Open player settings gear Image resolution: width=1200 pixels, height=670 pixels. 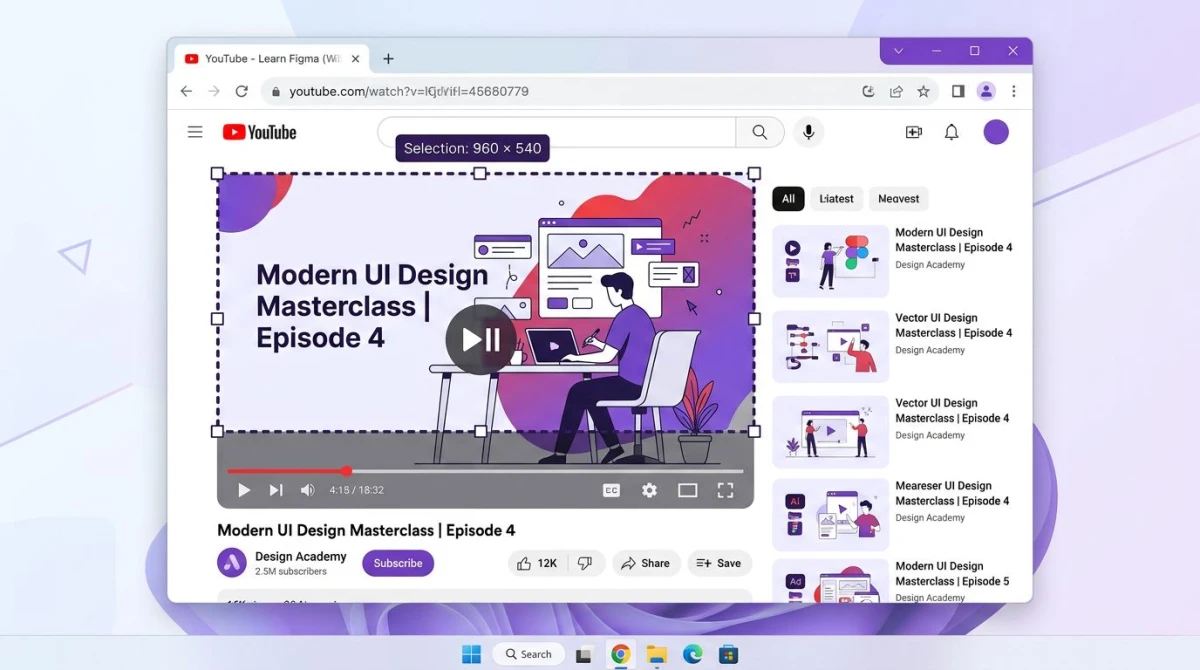click(x=650, y=490)
